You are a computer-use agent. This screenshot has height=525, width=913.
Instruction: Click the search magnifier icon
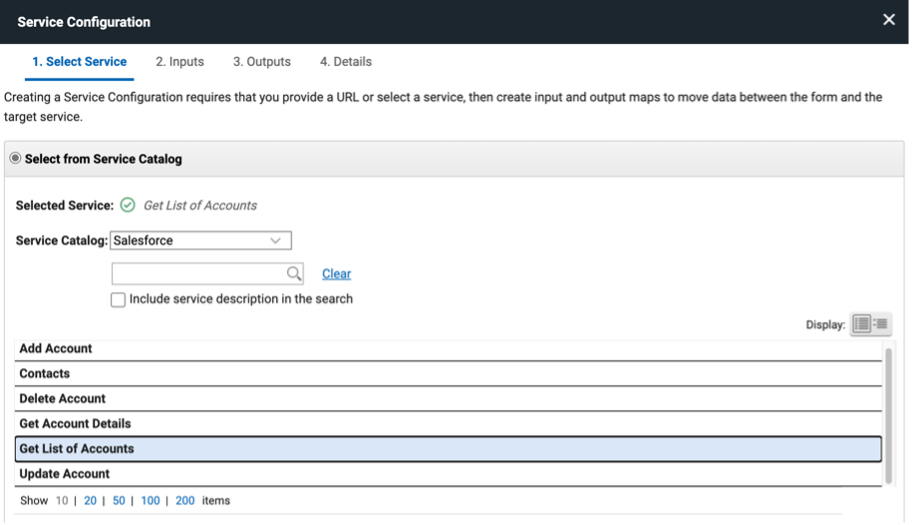(294, 274)
